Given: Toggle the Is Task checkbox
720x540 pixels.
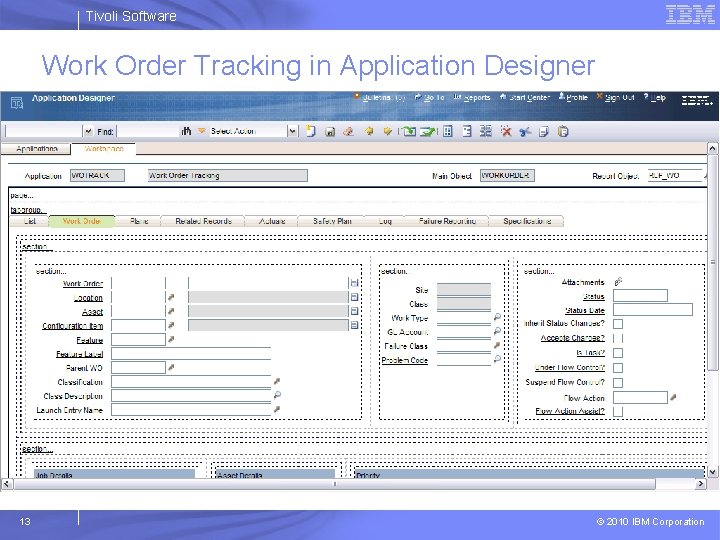Looking at the screenshot, I should [x=618, y=353].
